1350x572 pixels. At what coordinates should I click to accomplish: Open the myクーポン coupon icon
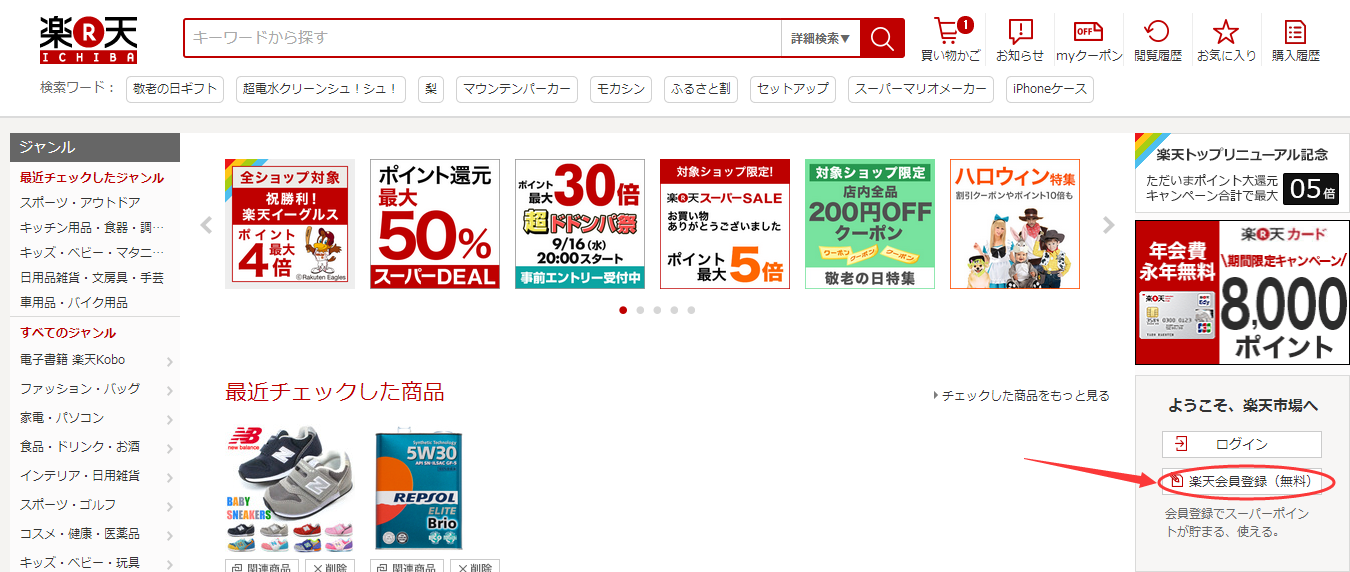coord(1089,40)
